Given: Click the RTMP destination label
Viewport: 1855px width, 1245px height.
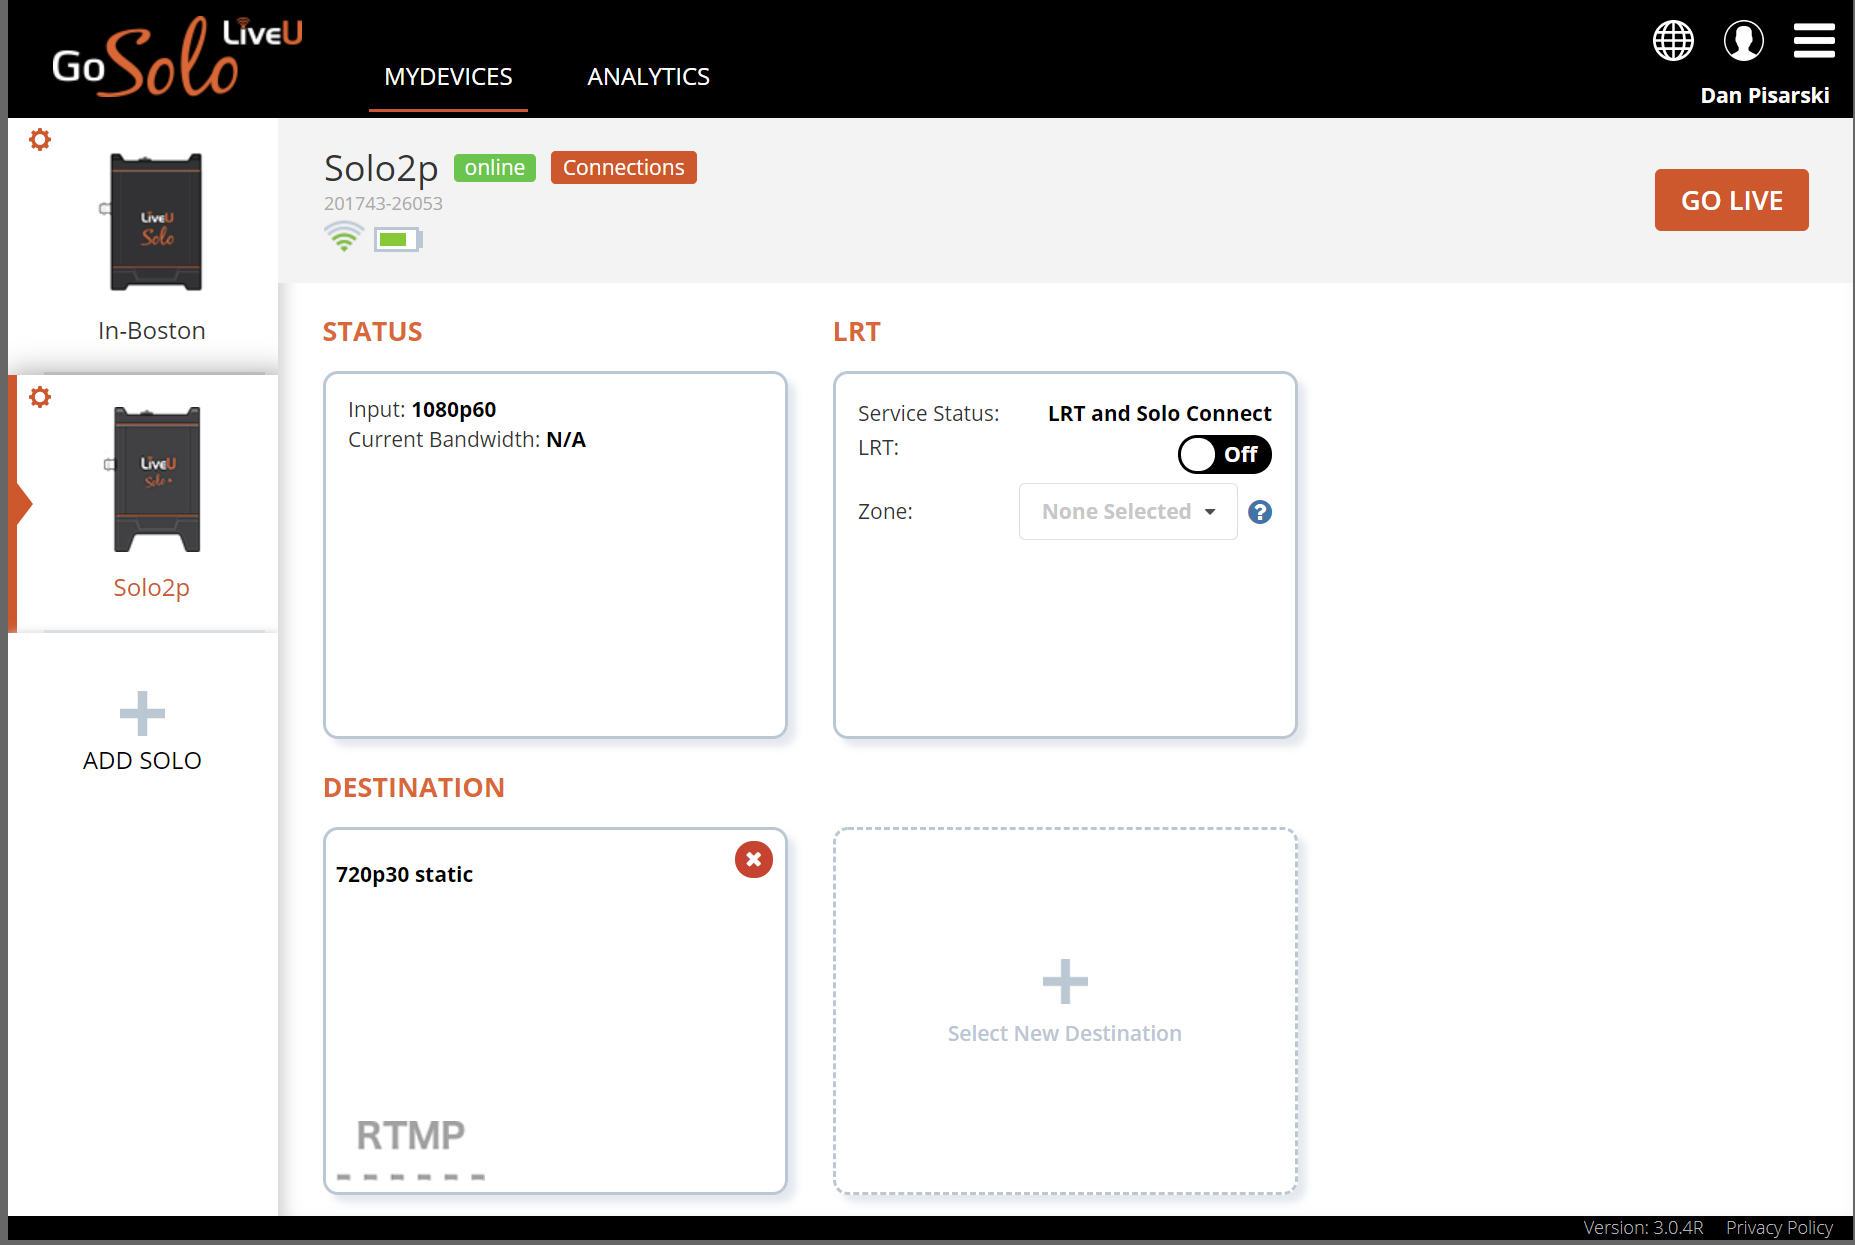Looking at the screenshot, I should (411, 1136).
